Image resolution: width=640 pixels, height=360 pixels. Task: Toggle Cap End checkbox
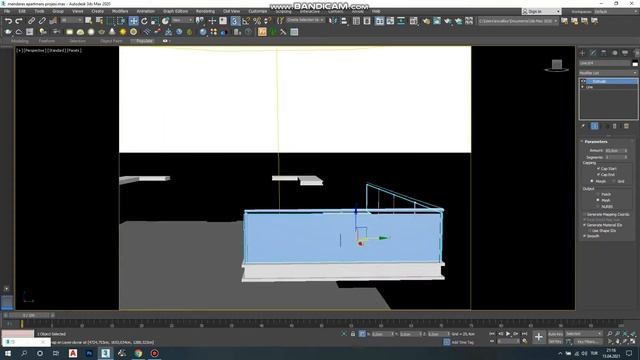click(598, 175)
